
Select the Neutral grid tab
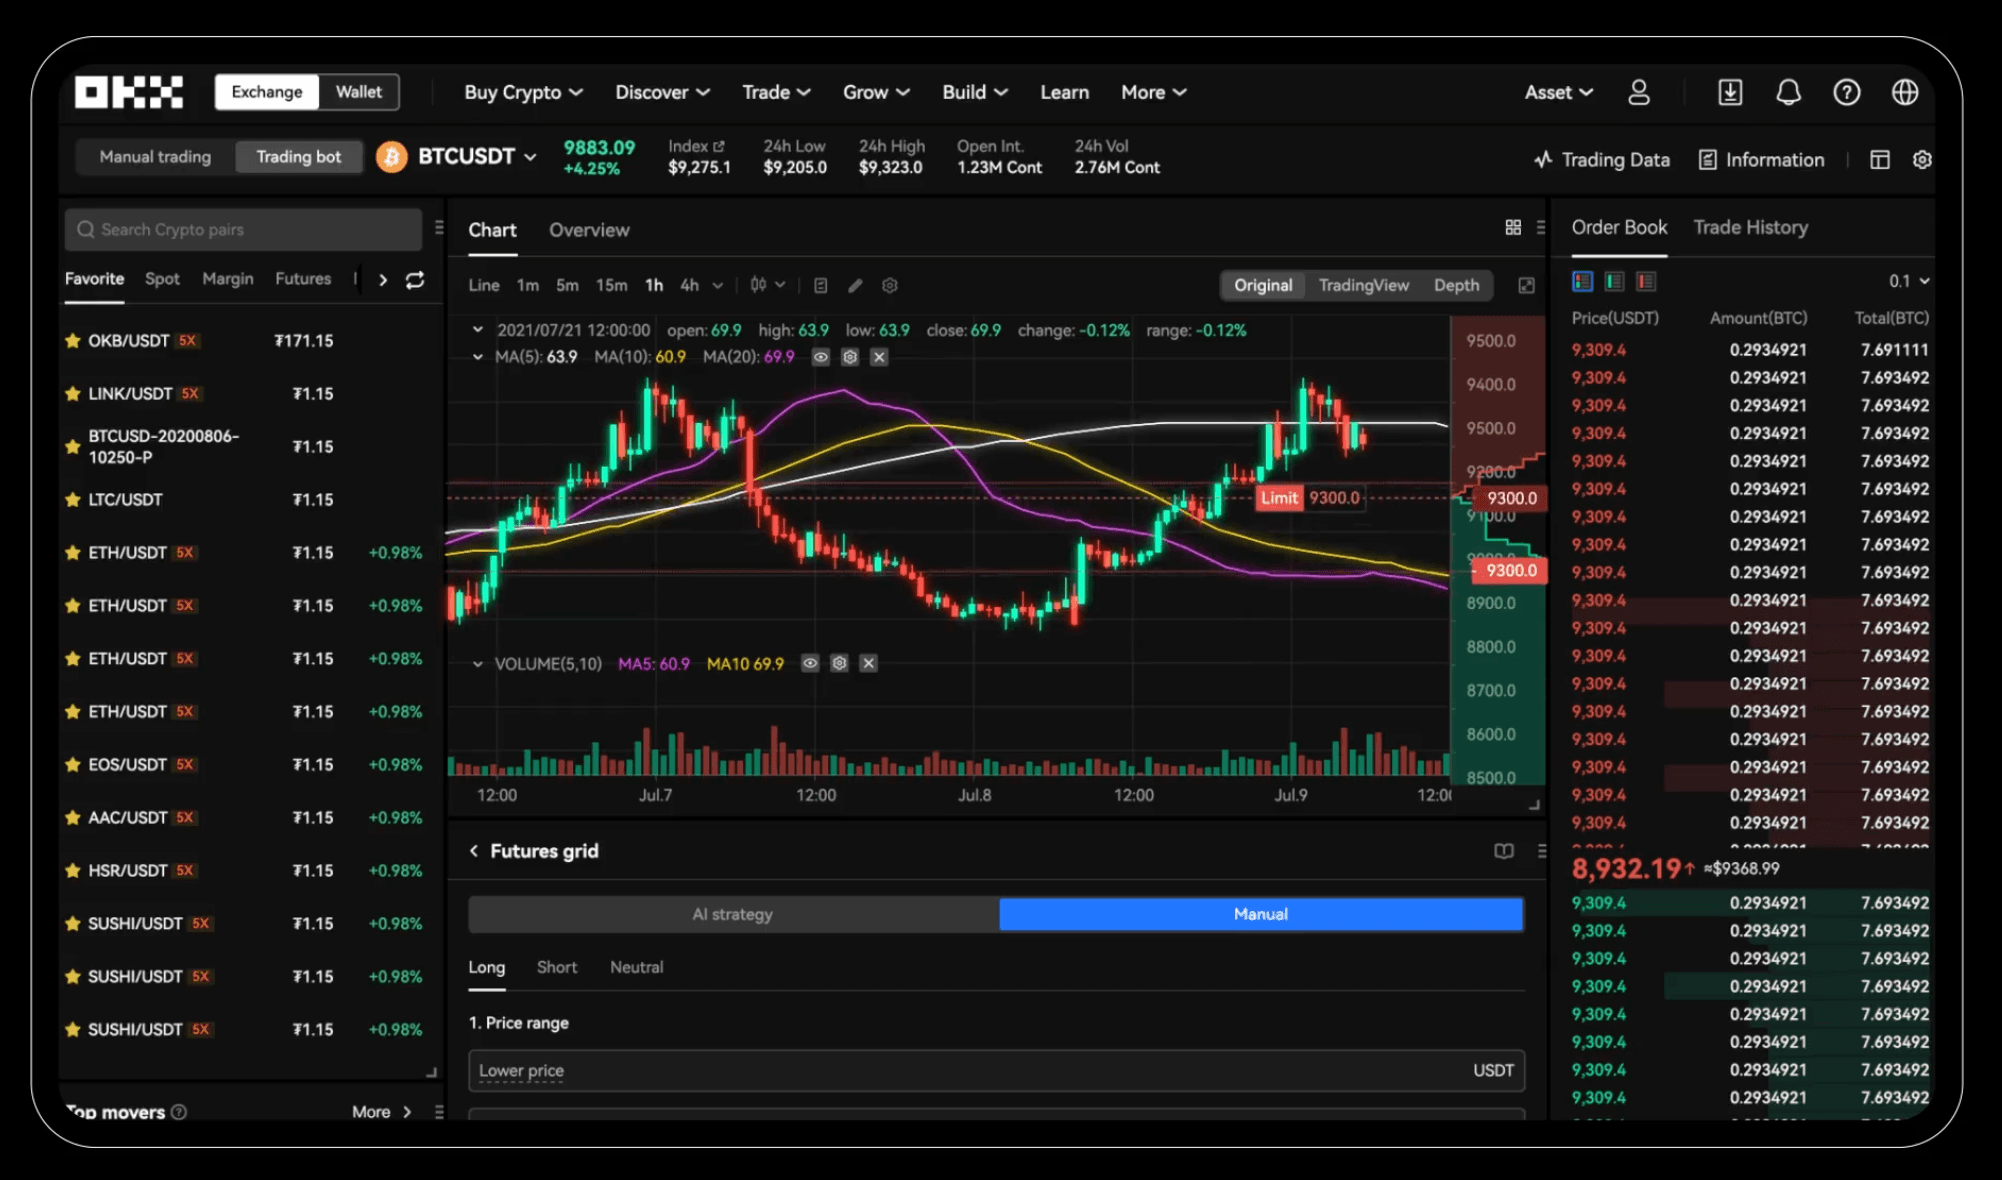(637, 967)
